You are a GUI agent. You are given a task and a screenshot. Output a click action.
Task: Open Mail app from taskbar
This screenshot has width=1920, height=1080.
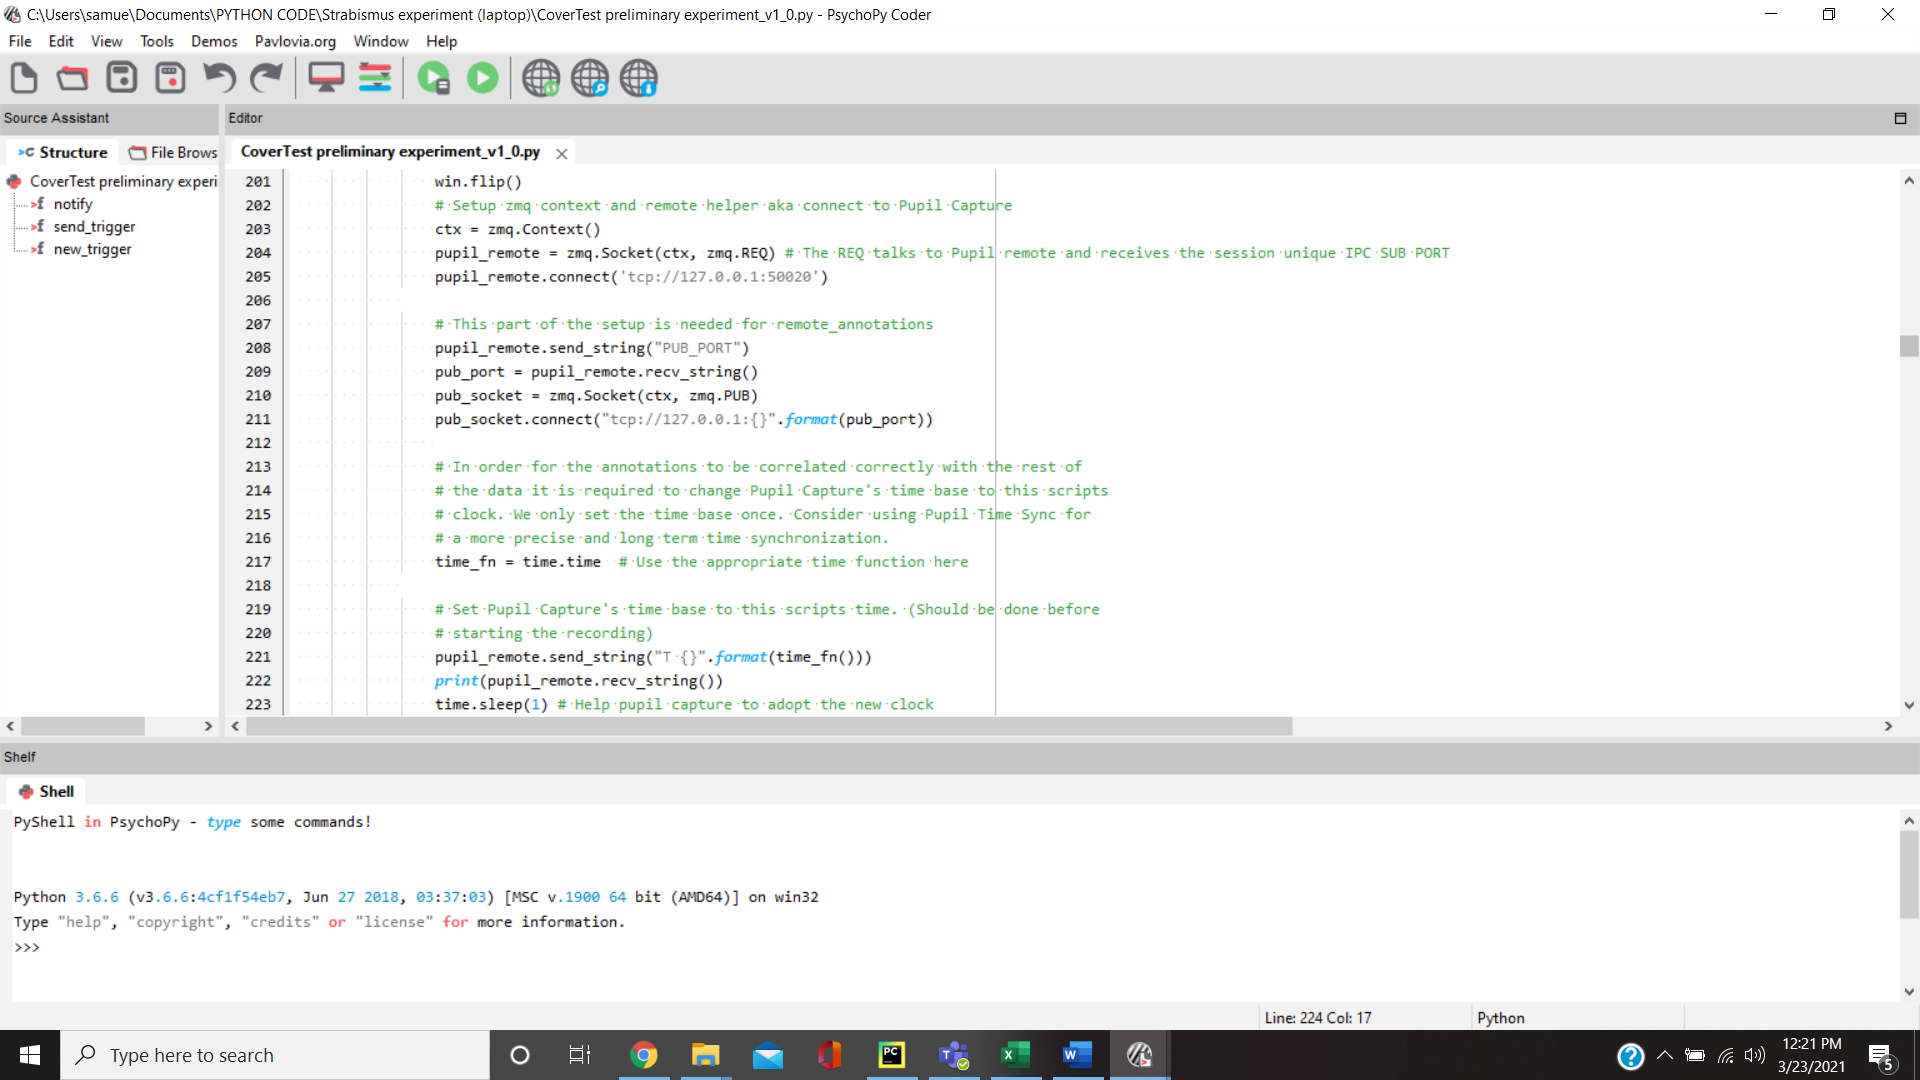coord(767,1055)
